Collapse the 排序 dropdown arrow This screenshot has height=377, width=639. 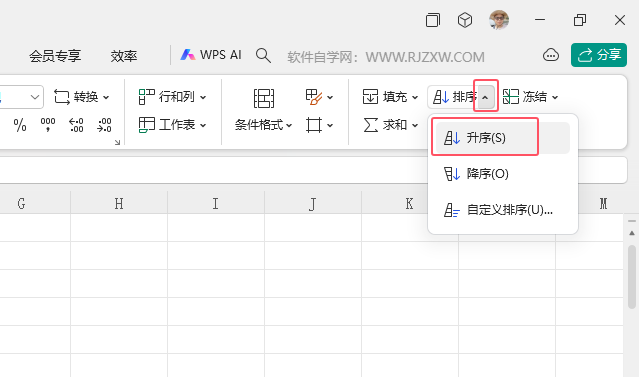(x=485, y=97)
